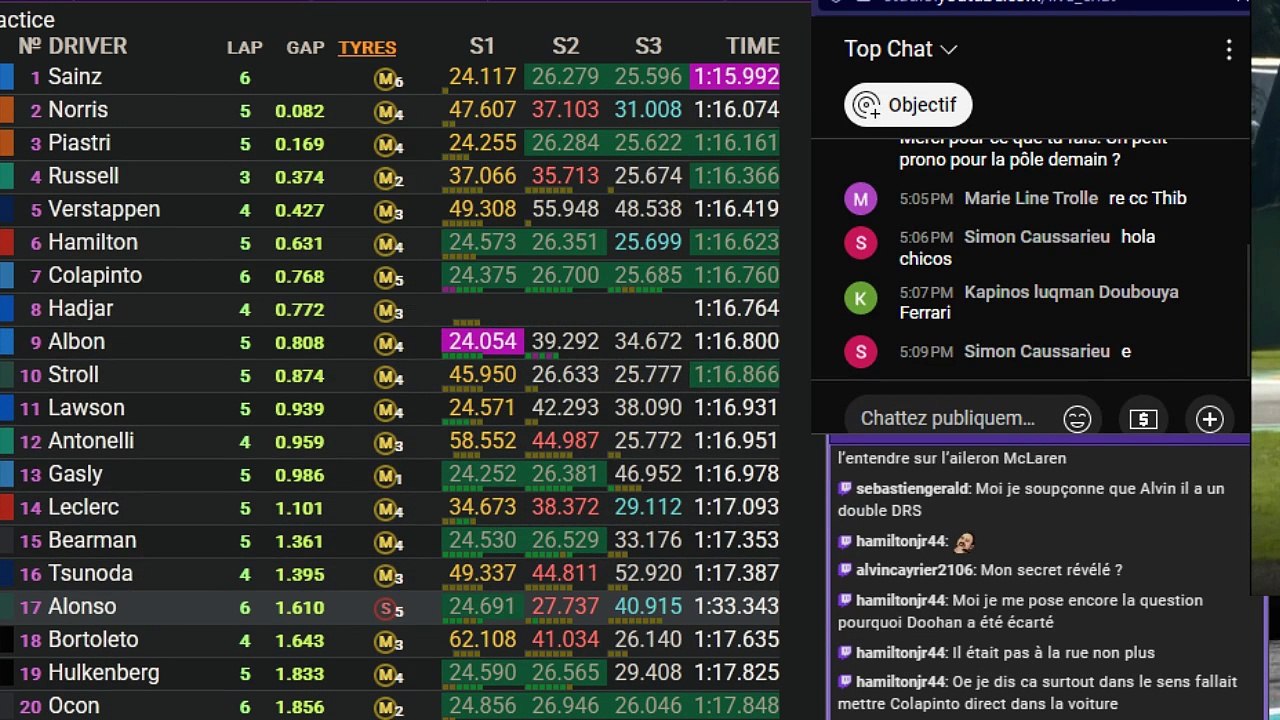This screenshot has width=1280, height=720.
Task: Click Piastri medium tyre icon
Action: (x=388, y=145)
